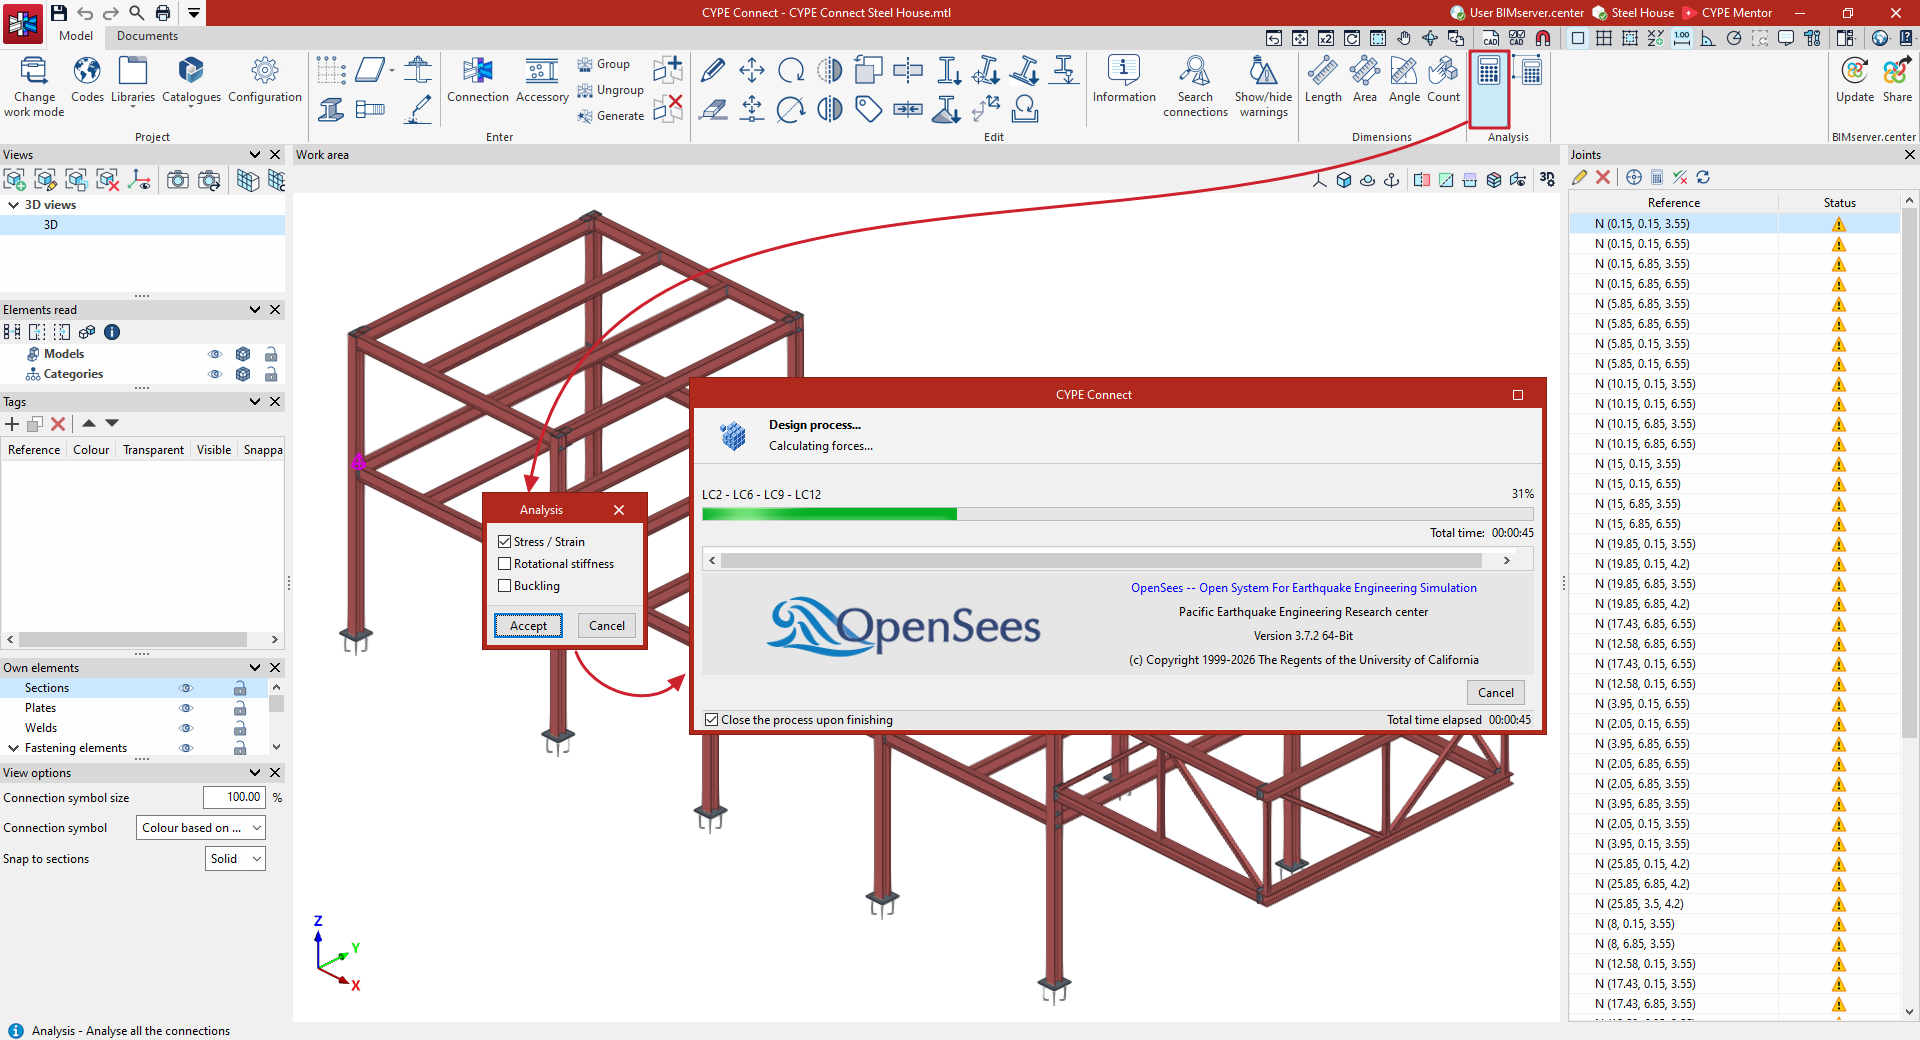
Task: Click Cancel in the Analysis dialog
Action: [607, 626]
